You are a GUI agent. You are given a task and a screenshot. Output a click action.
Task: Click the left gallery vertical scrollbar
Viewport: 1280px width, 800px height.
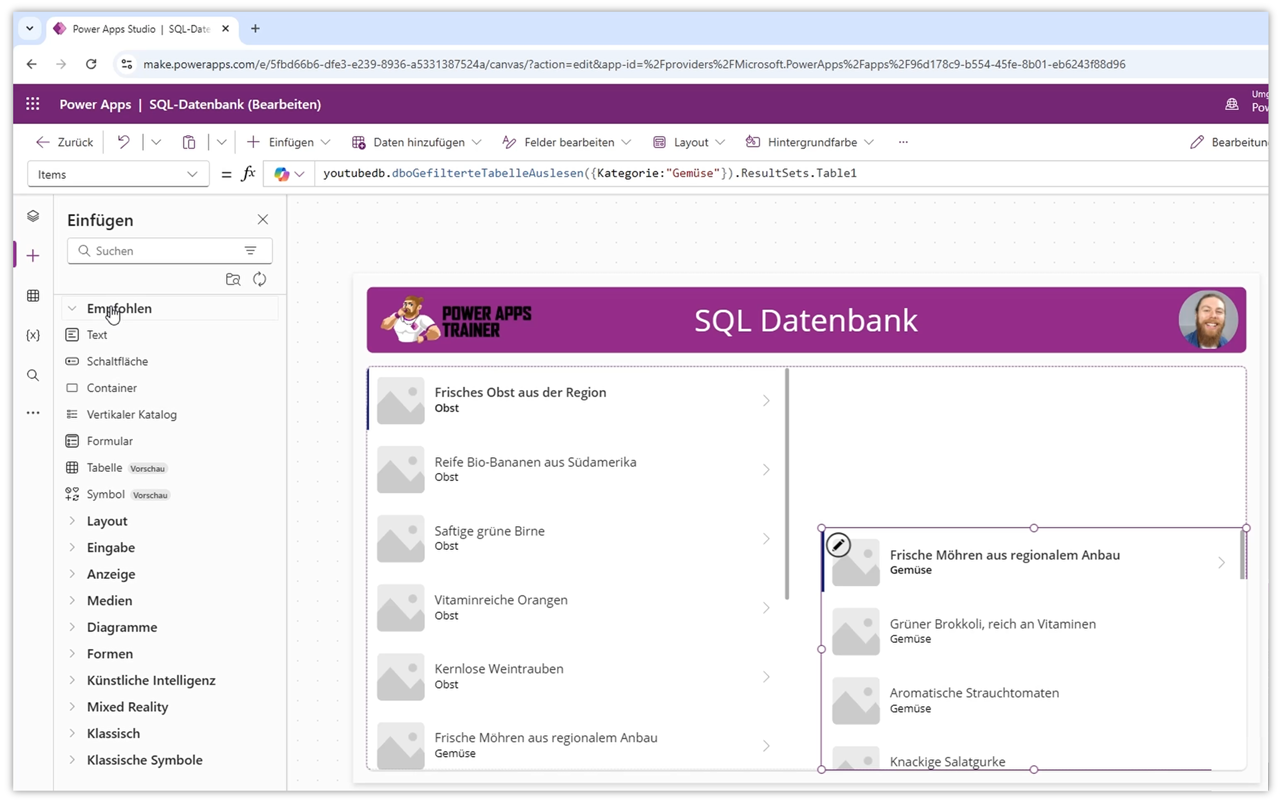click(787, 484)
